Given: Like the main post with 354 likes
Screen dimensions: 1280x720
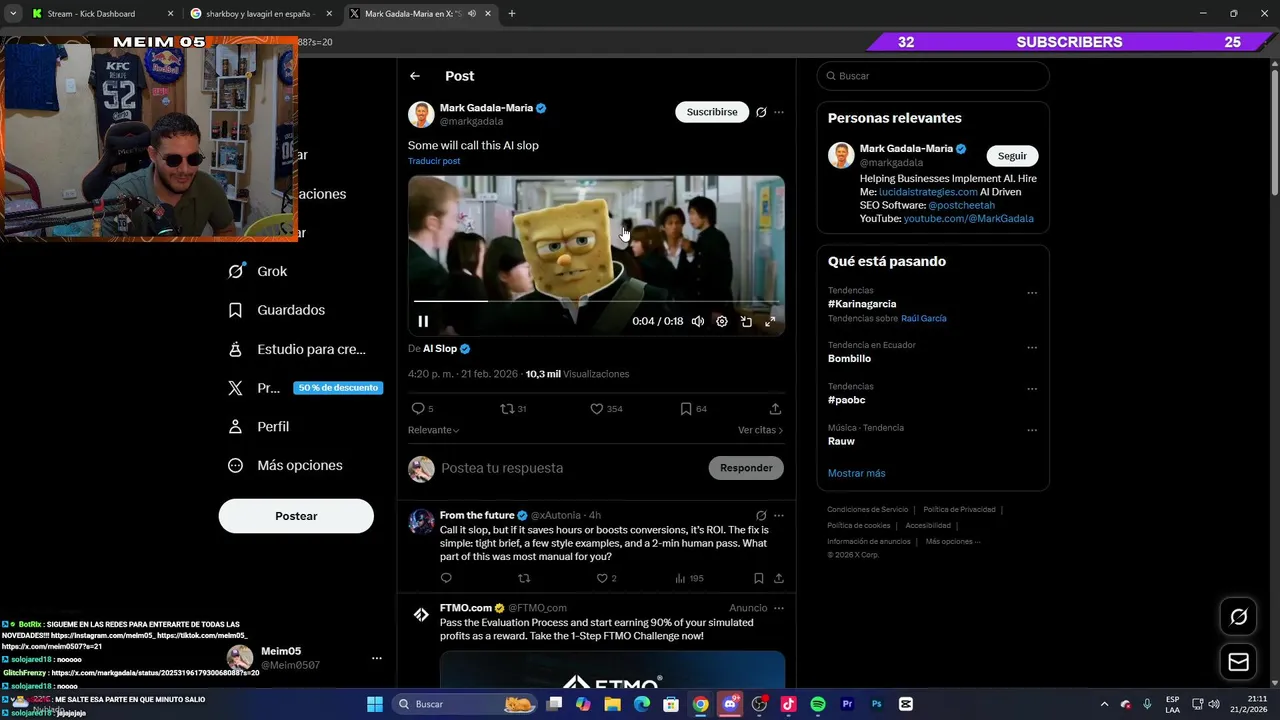Looking at the screenshot, I should tap(596, 408).
